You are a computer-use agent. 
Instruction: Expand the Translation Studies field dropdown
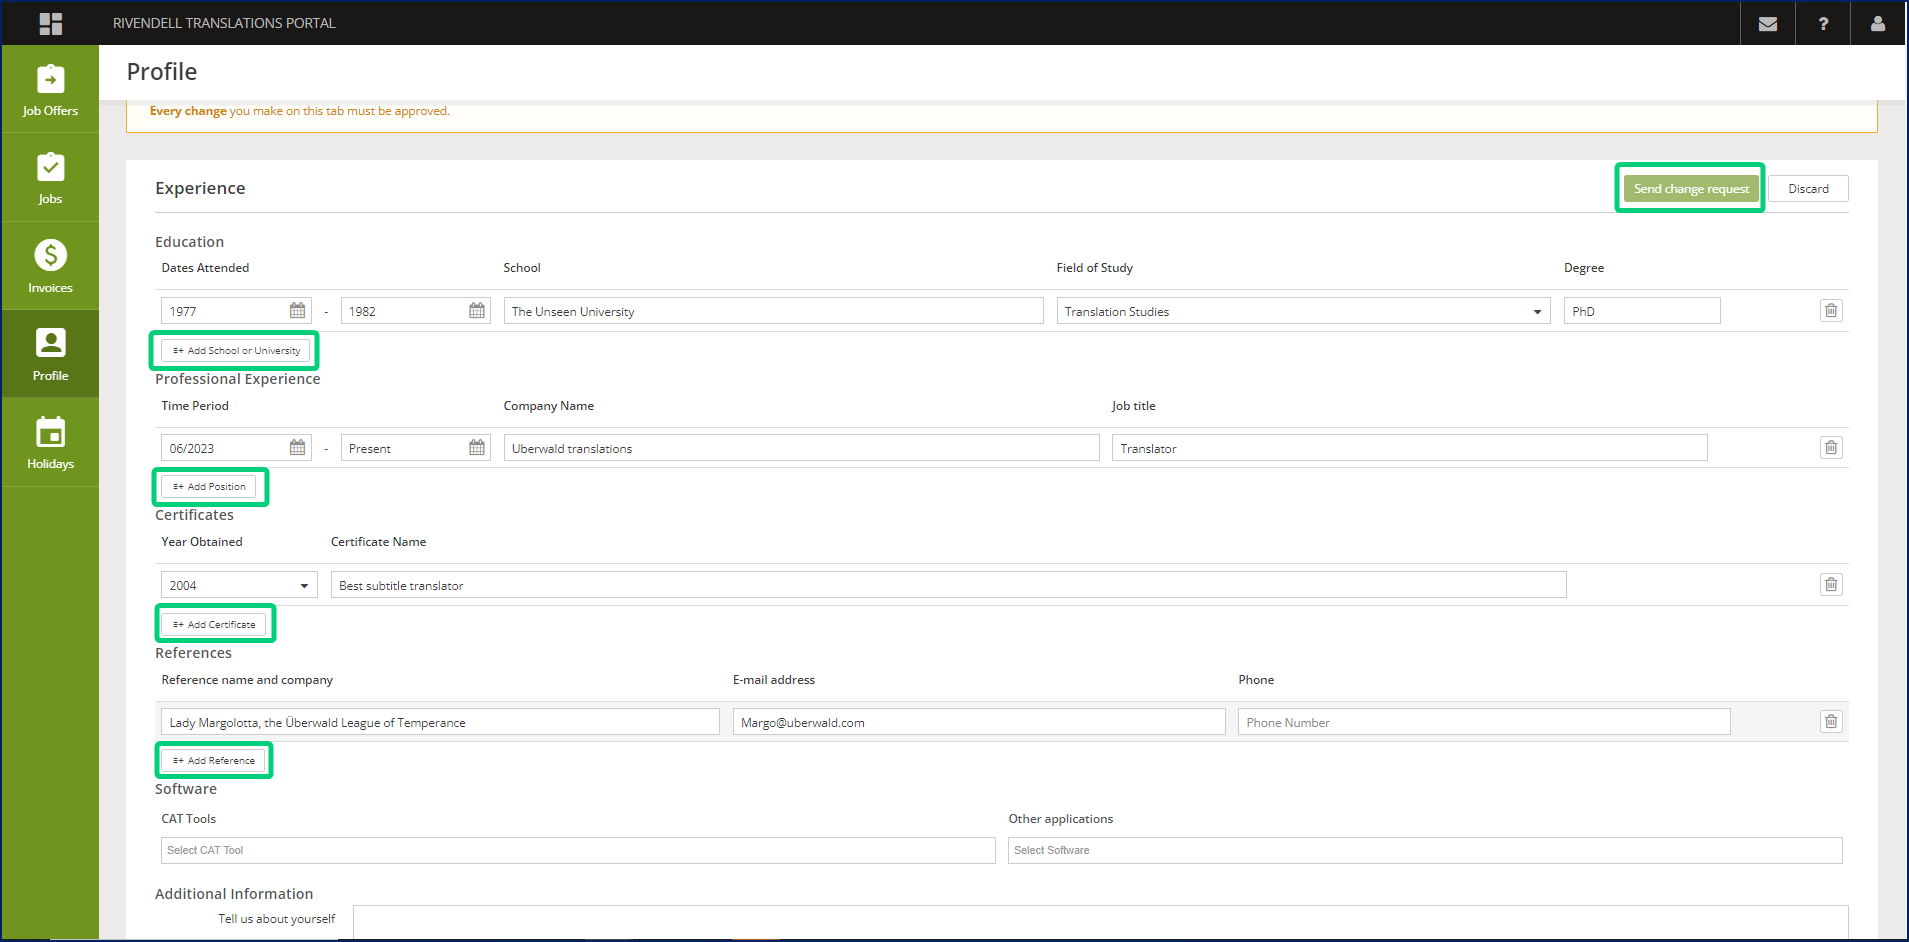click(x=1303, y=311)
